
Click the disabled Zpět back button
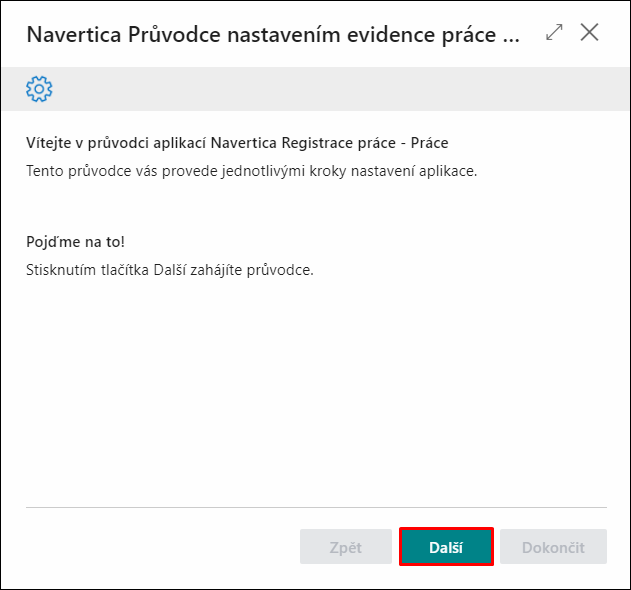point(346,547)
